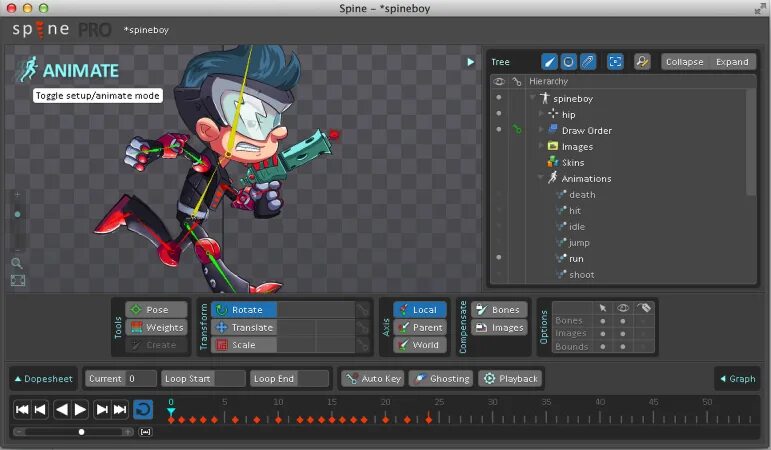The height and width of the screenshot is (450, 771).
Task: Click the Loop Start input field
Action: pyautogui.click(x=229, y=379)
